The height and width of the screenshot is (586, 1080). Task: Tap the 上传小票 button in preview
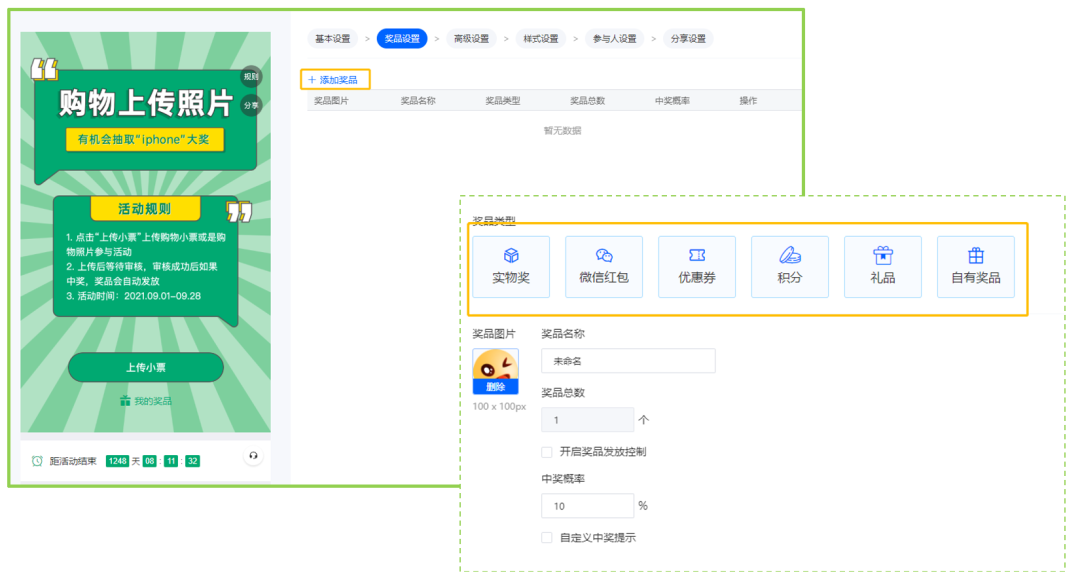point(145,367)
